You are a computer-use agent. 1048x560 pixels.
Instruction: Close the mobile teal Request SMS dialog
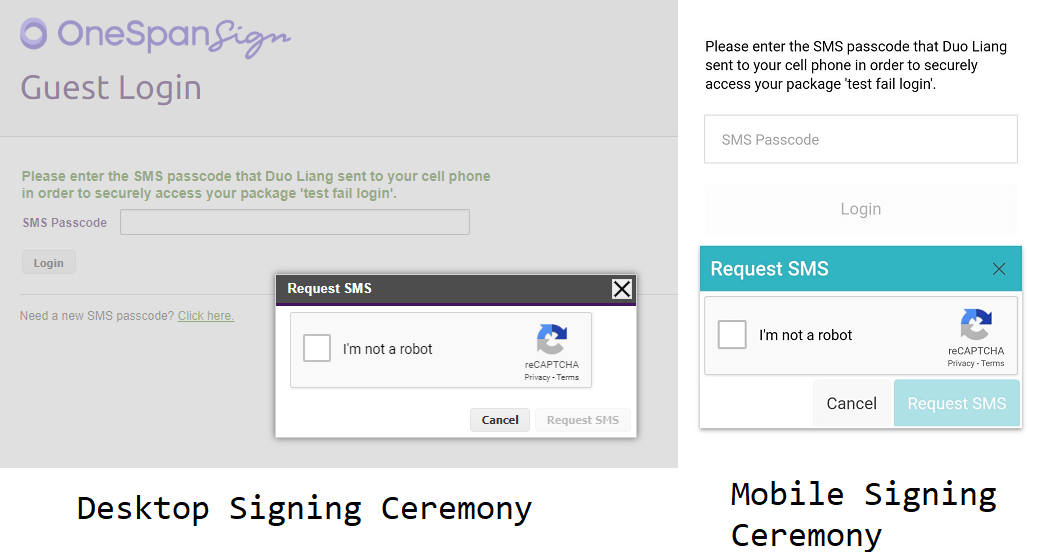click(x=999, y=269)
